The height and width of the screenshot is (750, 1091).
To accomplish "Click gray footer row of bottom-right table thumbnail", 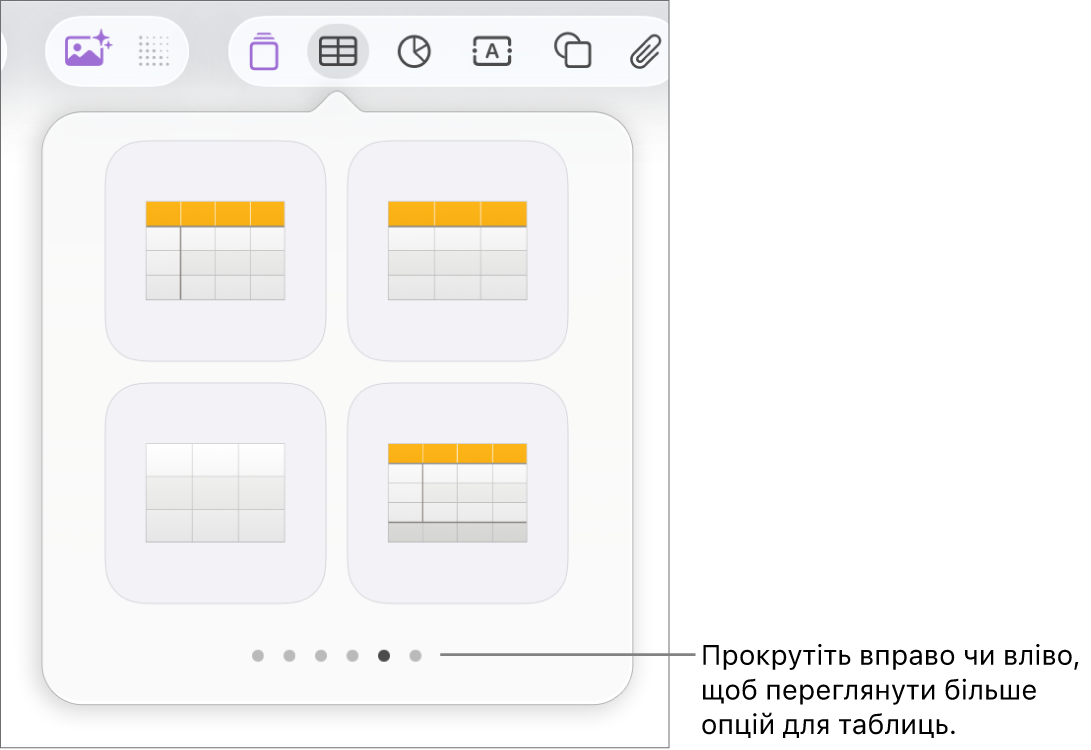I will click(457, 532).
